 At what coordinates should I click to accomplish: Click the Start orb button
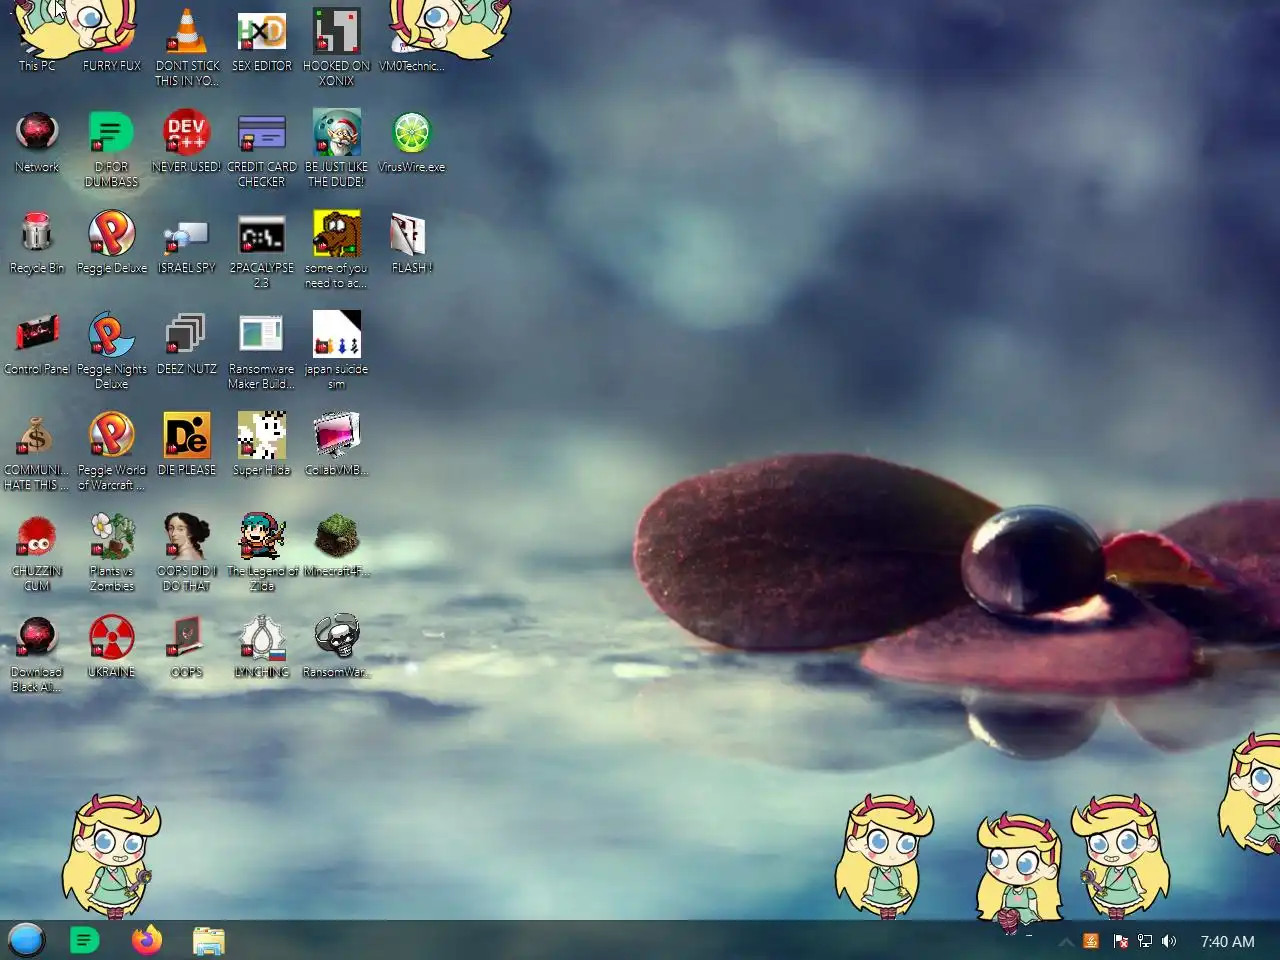click(27, 940)
